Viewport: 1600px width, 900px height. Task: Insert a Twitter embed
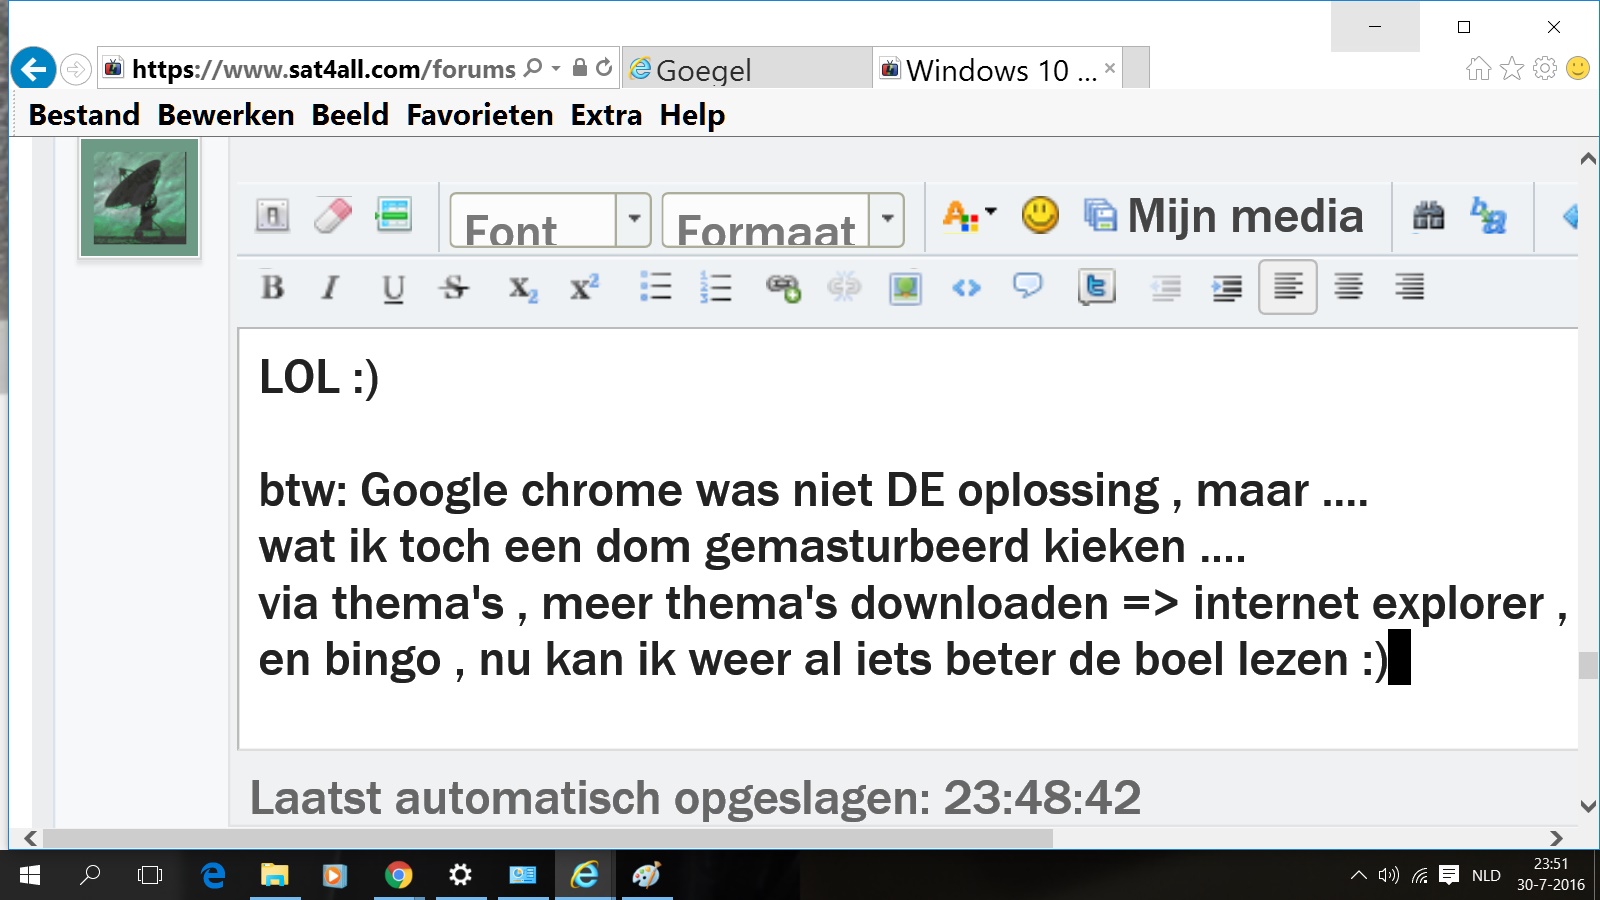click(x=1097, y=288)
